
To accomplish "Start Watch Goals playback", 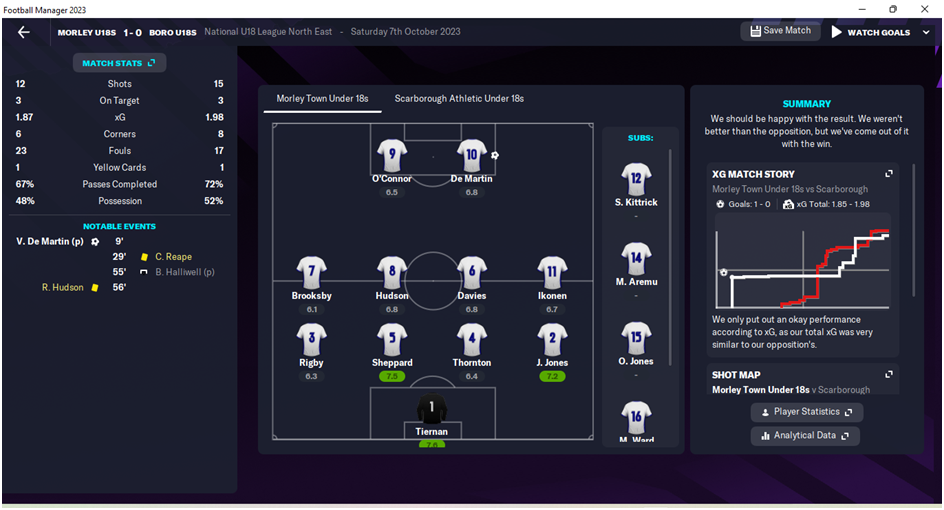I will point(871,33).
